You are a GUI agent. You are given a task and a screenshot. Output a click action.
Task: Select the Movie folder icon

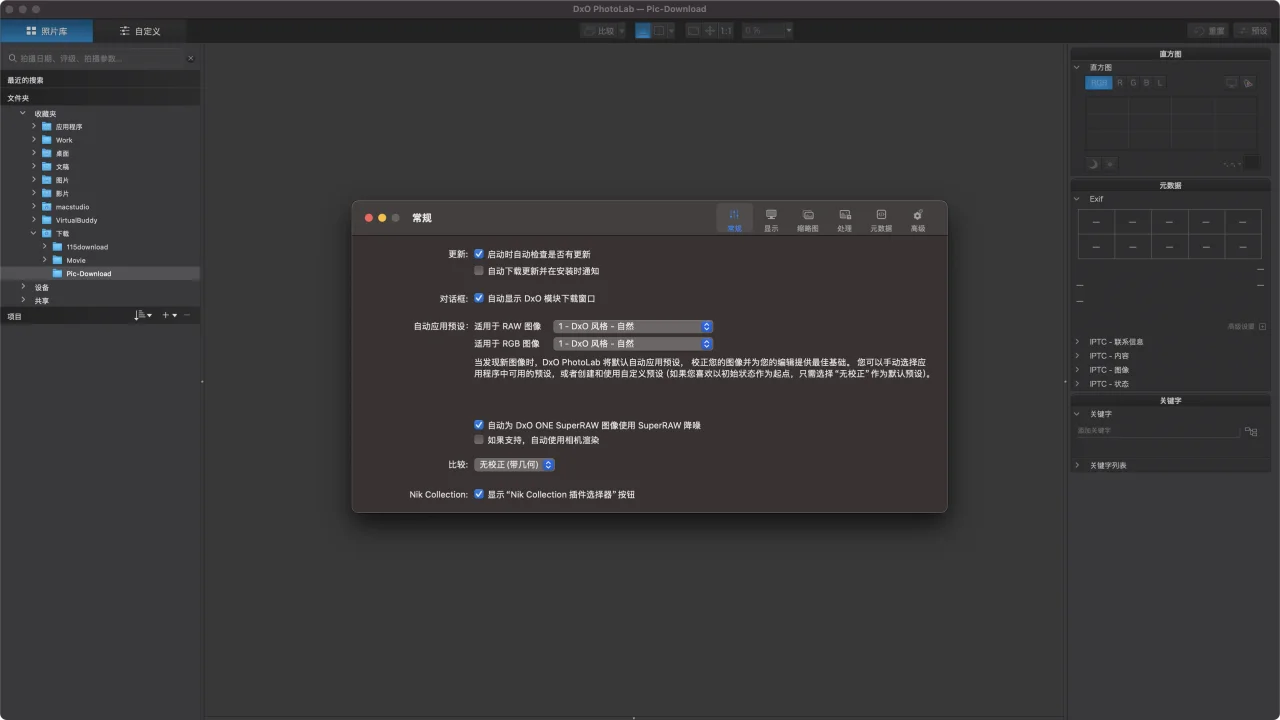point(57,260)
